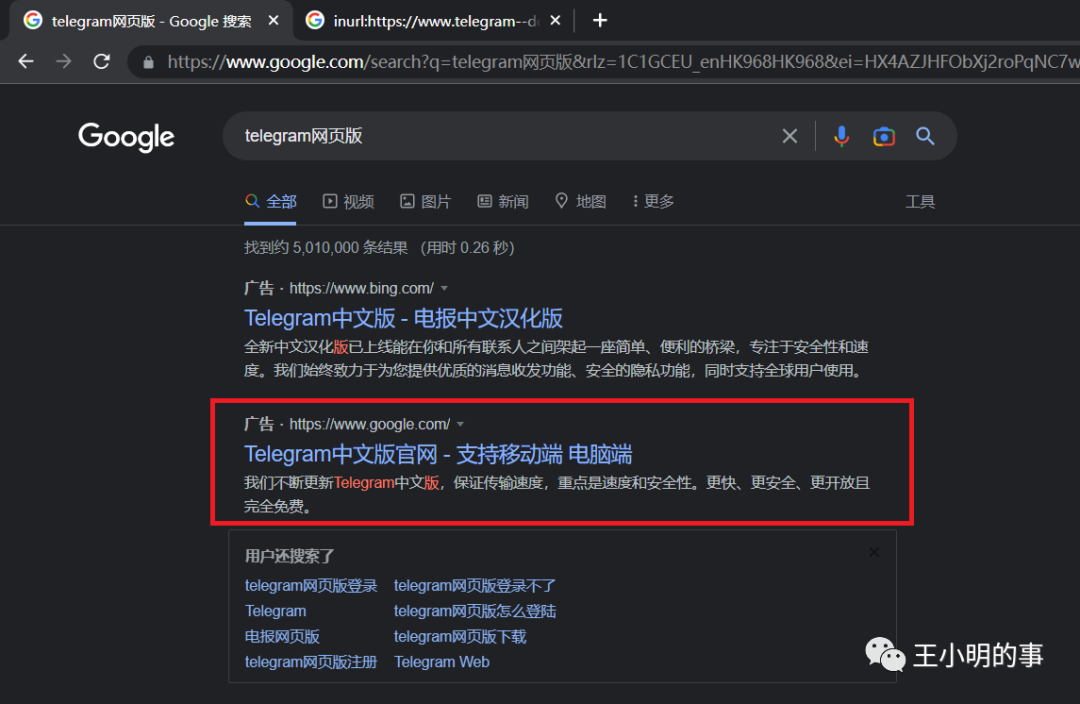Open related search 电报网页版
1080x704 pixels.
282,636
